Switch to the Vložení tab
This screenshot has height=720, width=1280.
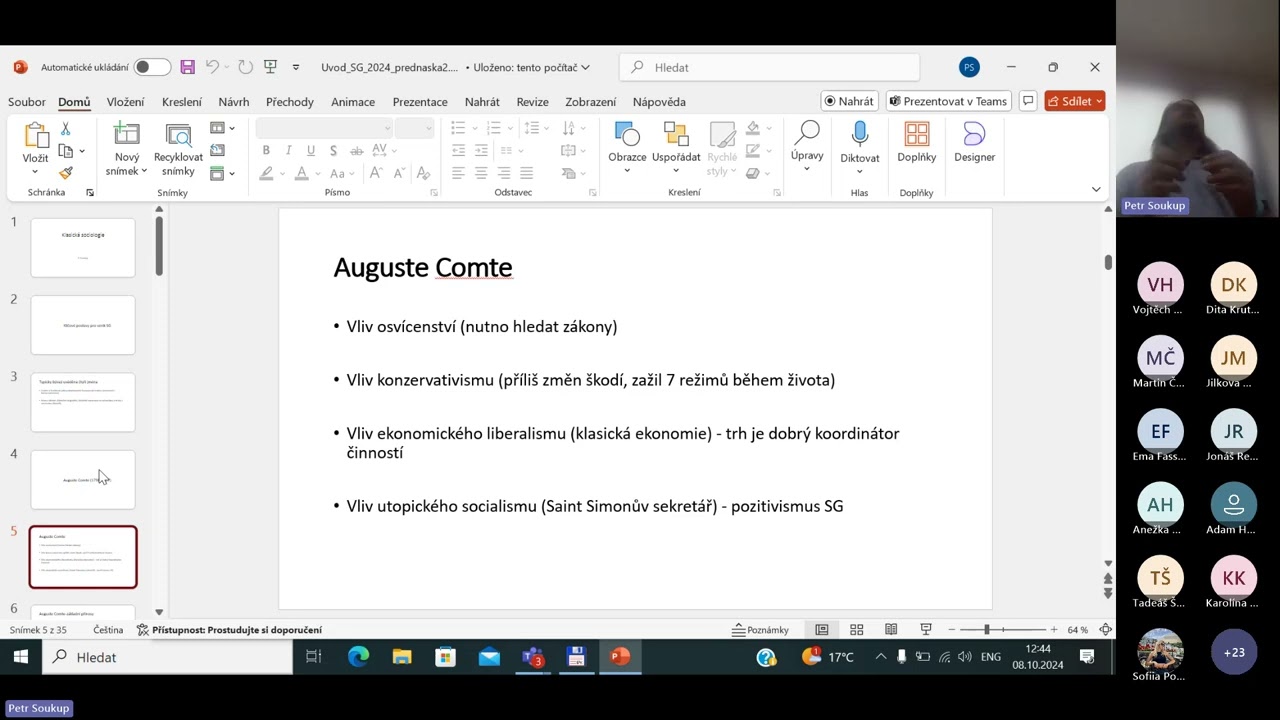point(125,102)
